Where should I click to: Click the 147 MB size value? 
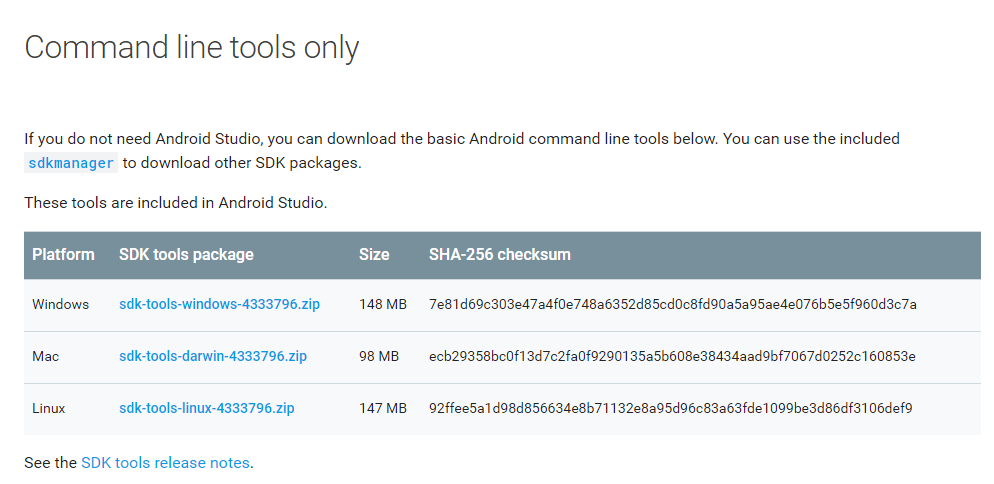click(x=382, y=408)
